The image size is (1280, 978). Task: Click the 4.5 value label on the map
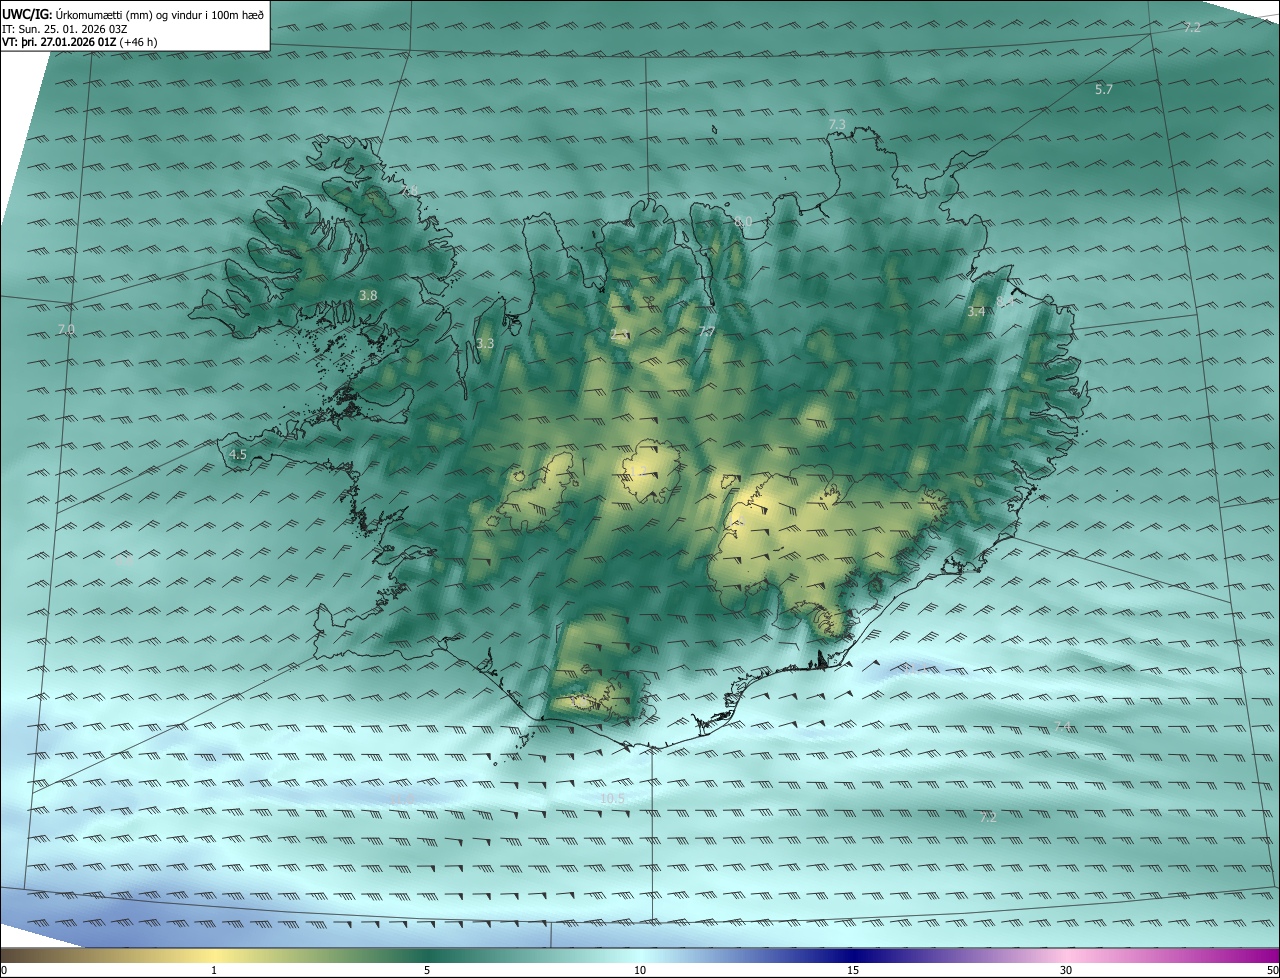(x=238, y=454)
